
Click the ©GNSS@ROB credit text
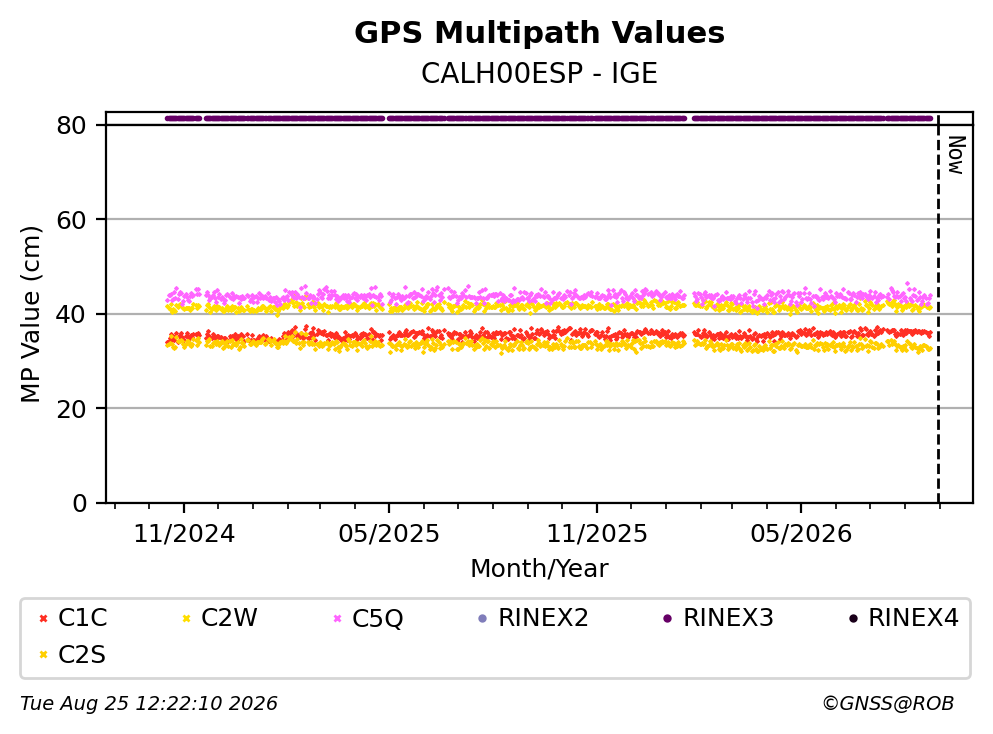tap(888, 704)
